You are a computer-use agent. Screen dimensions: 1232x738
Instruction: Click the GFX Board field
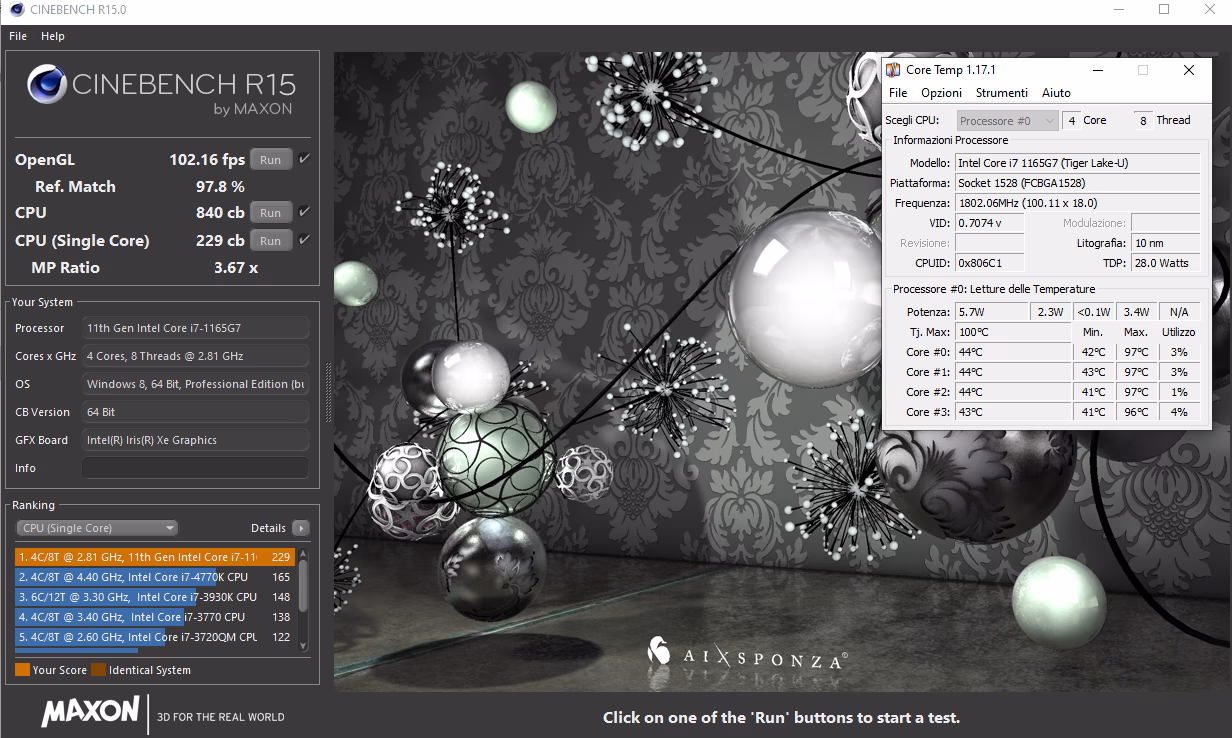click(195, 440)
